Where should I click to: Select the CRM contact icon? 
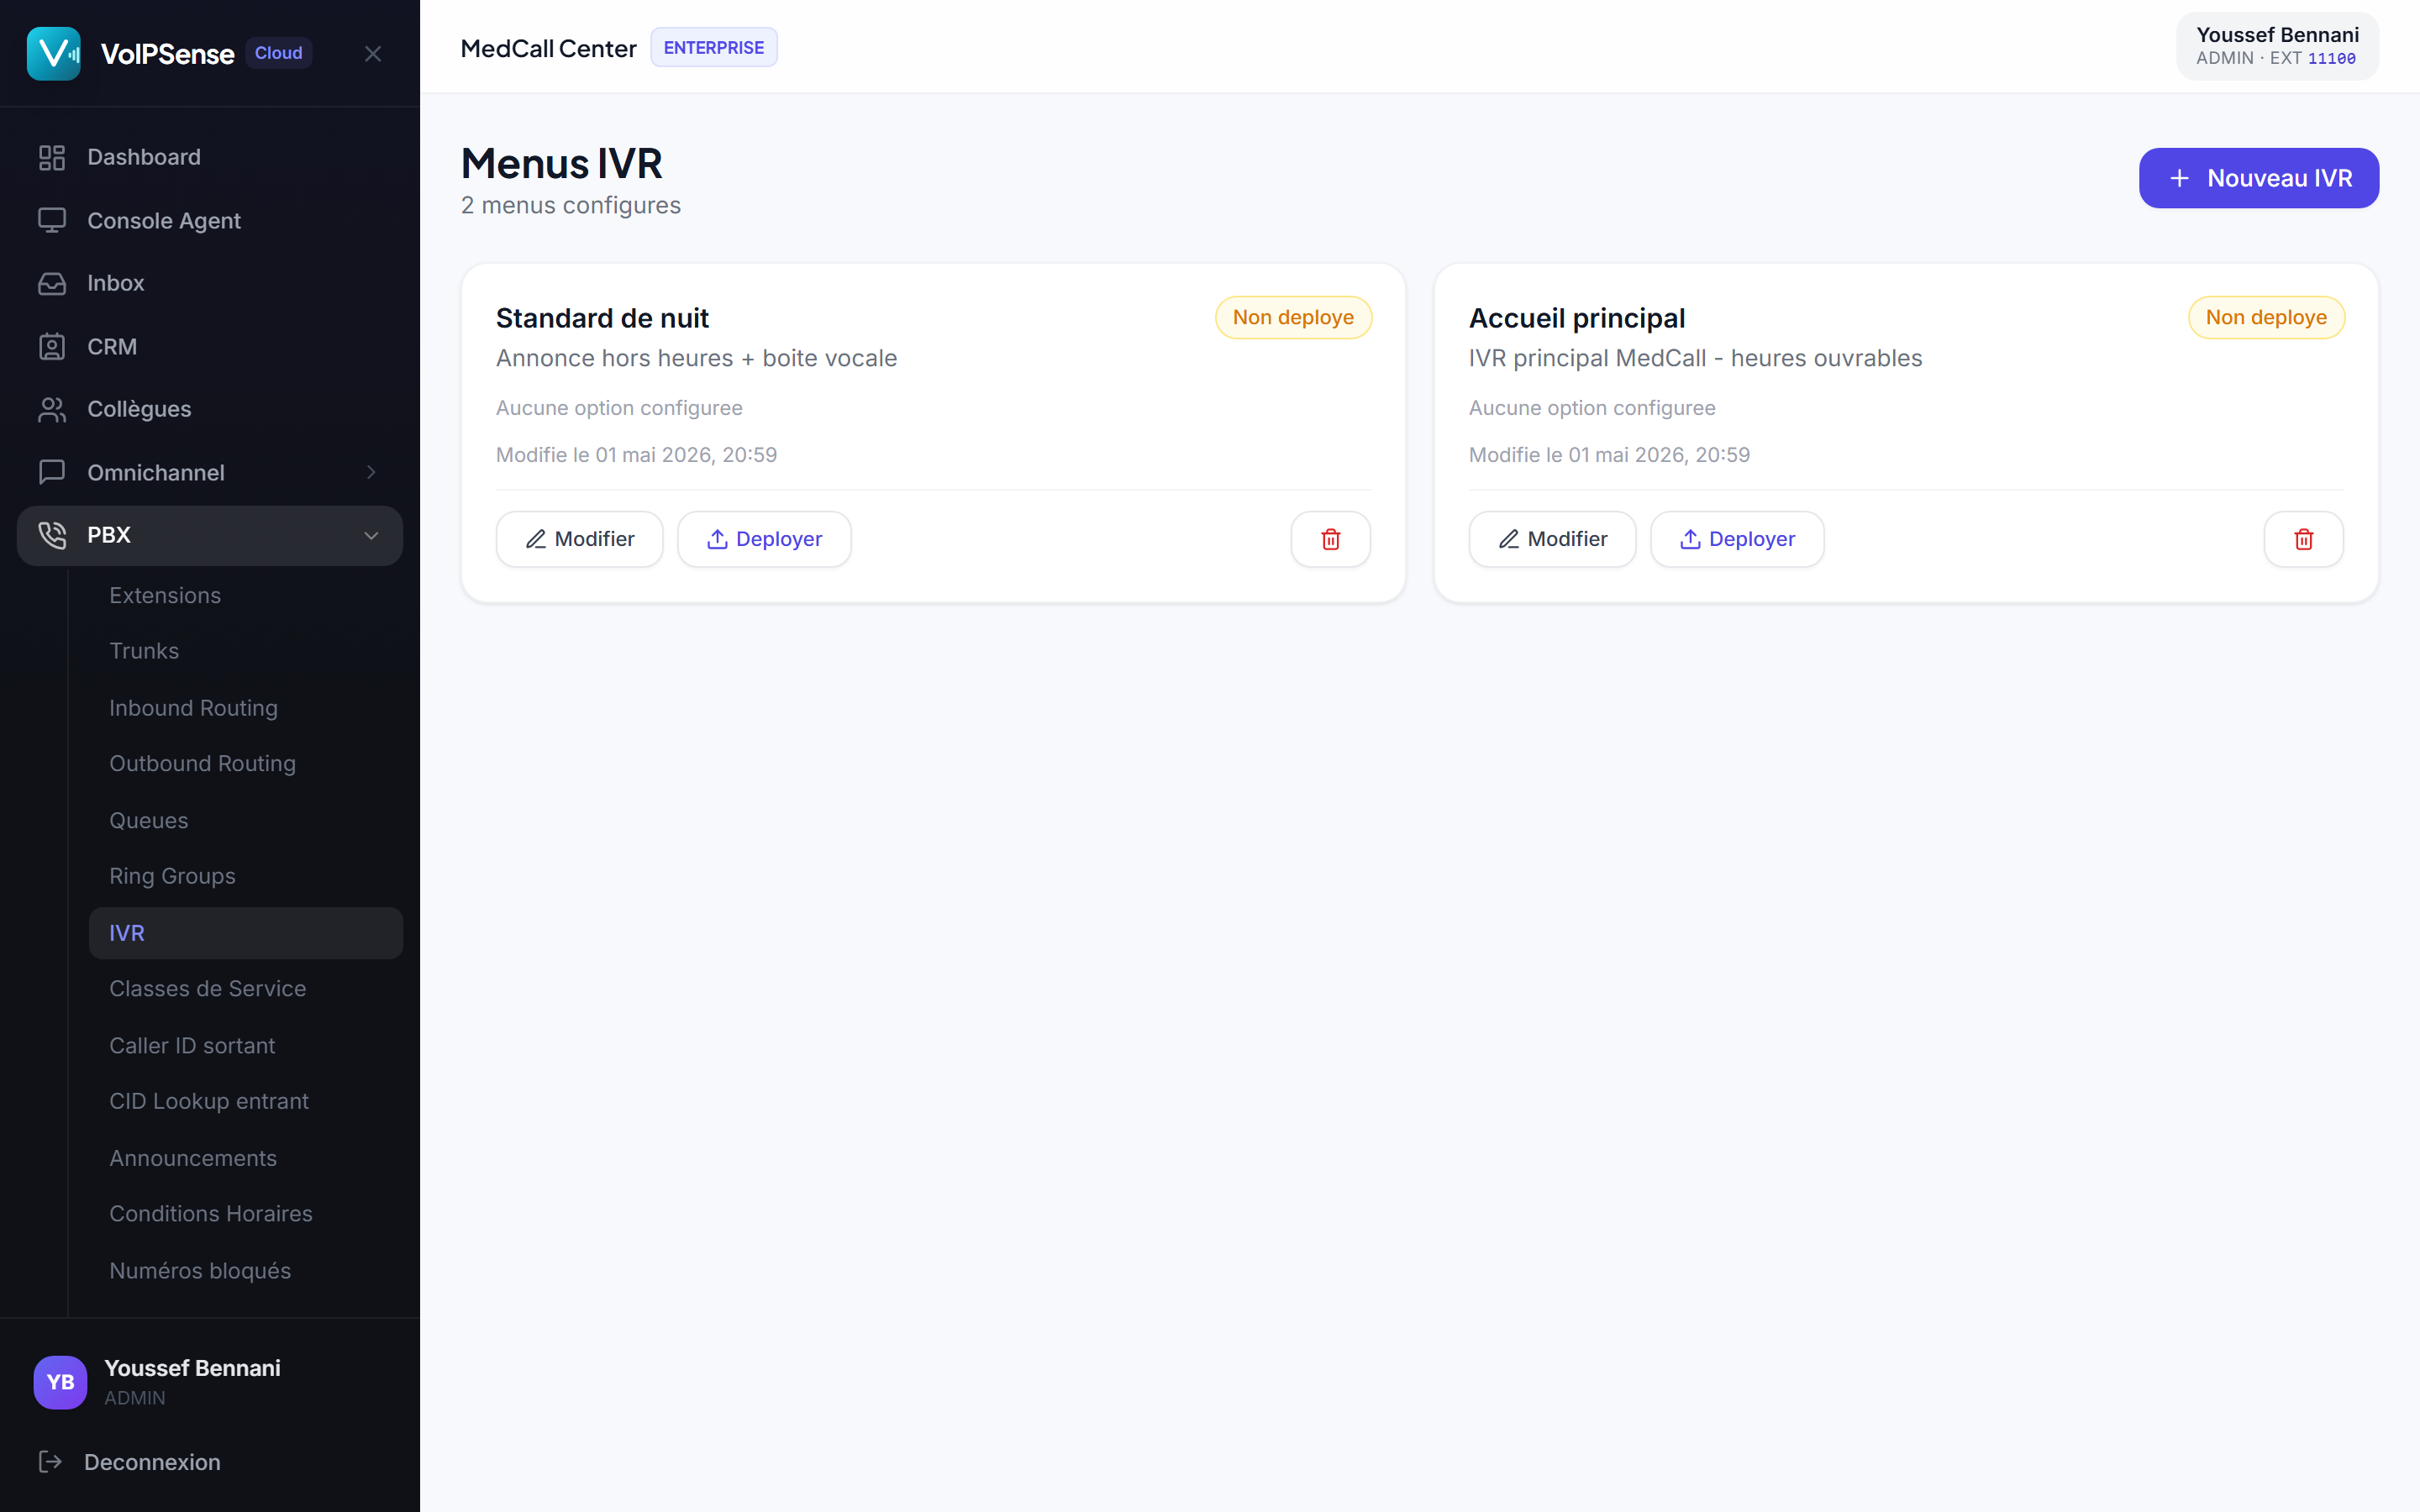(52, 346)
